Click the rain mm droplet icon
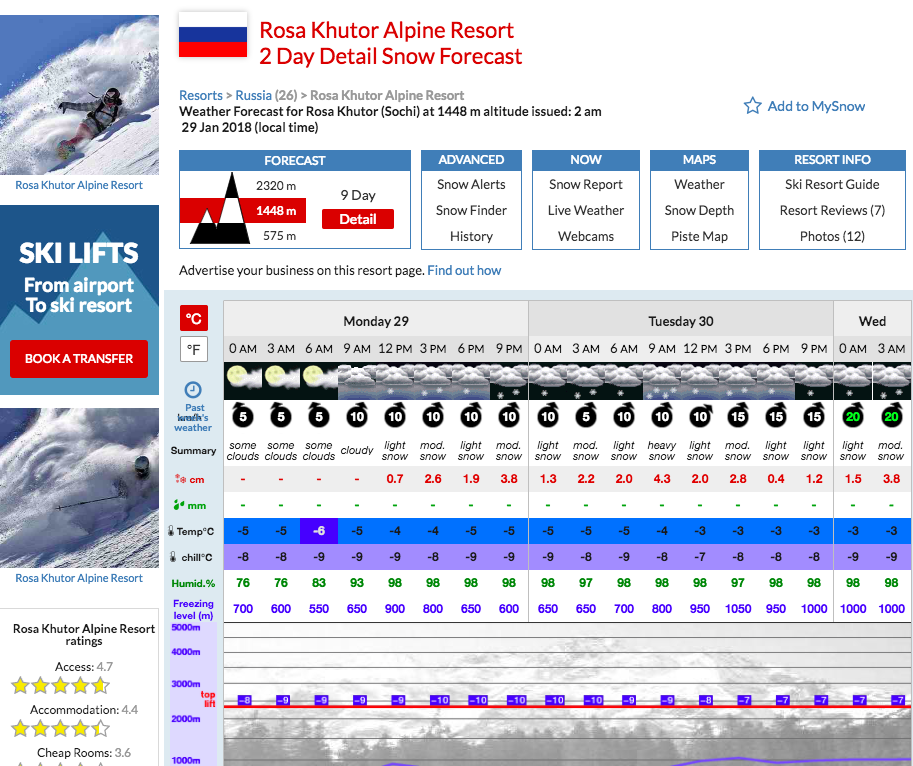913x766 pixels. 179,505
